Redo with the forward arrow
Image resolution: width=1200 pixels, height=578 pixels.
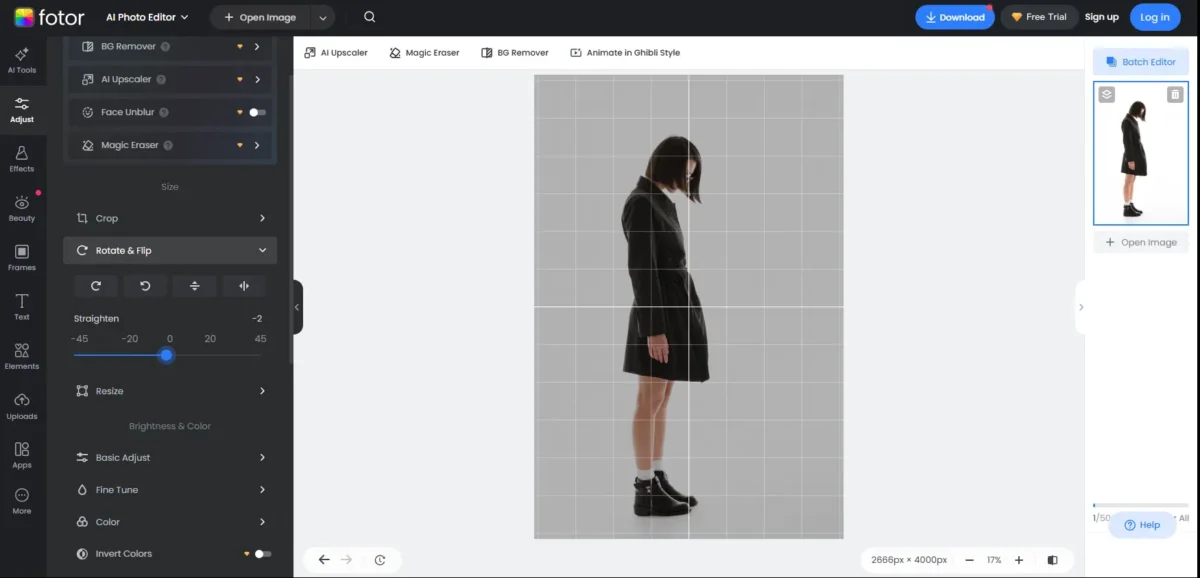[x=347, y=560]
